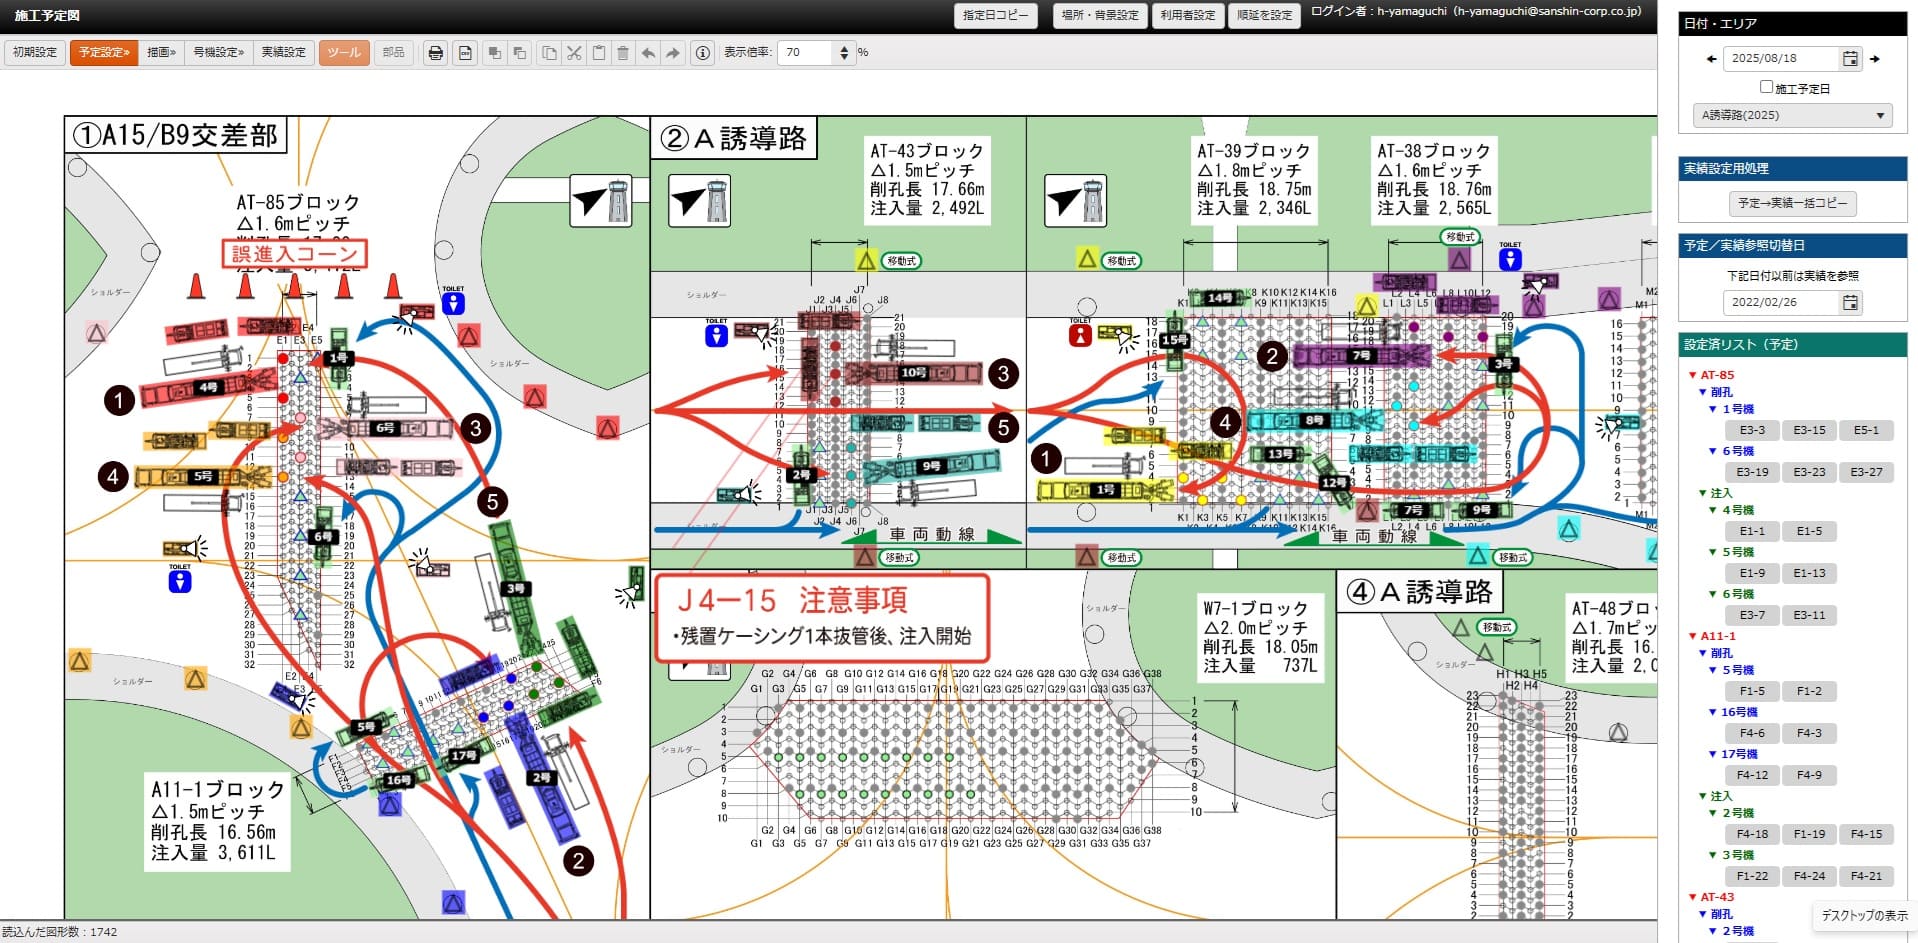The width and height of the screenshot is (1918, 943).
Task: Click the redo arrow icon
Action: click(x=673, y=53)
